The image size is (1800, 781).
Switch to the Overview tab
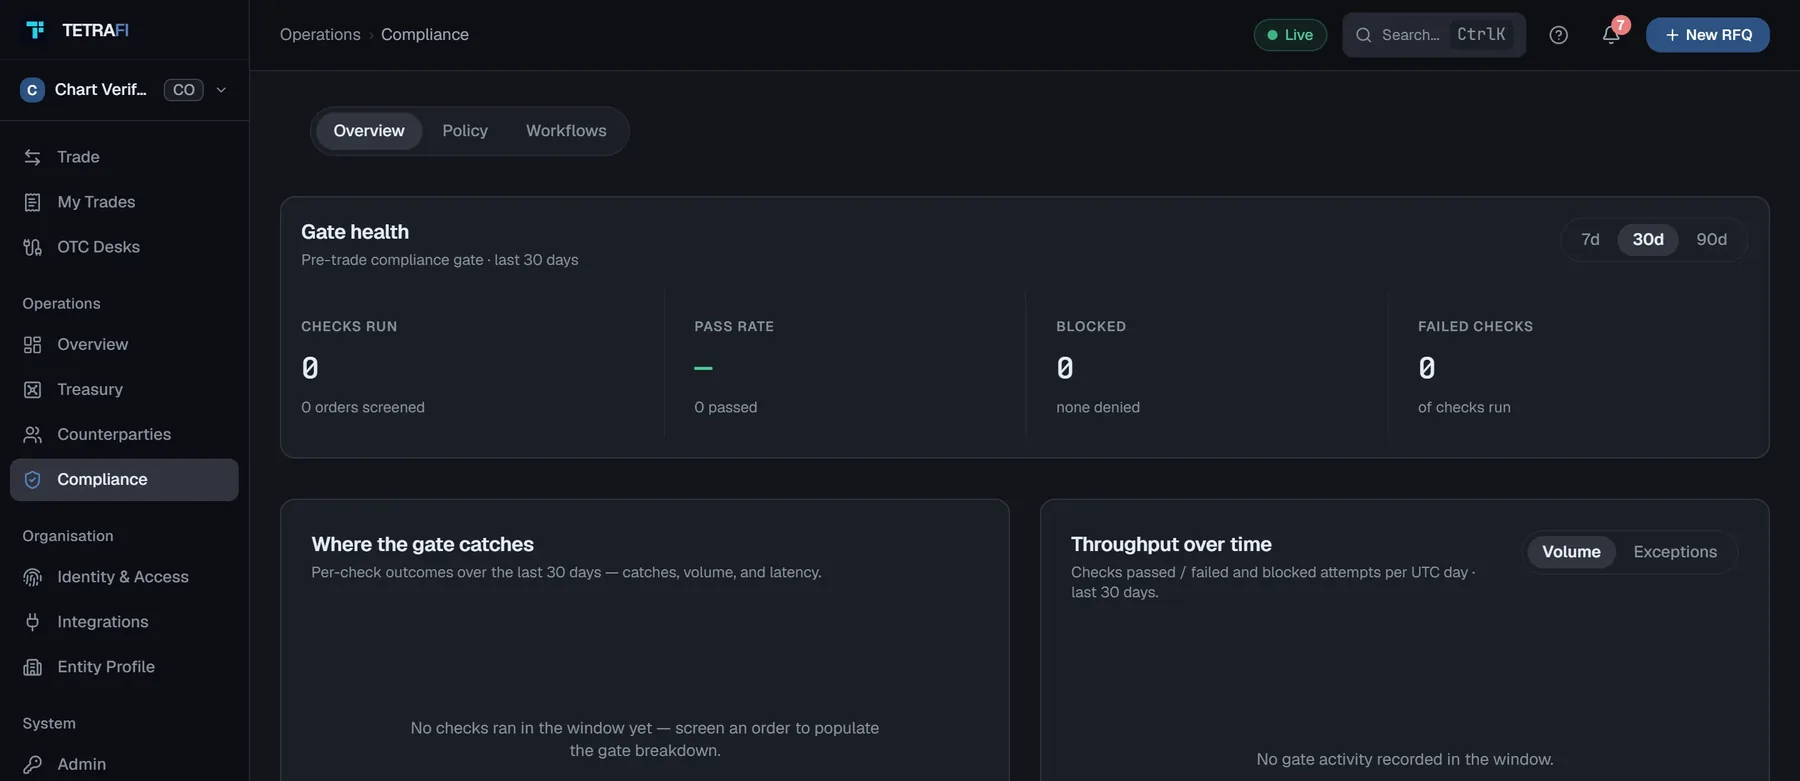click(x=369, y=131)
